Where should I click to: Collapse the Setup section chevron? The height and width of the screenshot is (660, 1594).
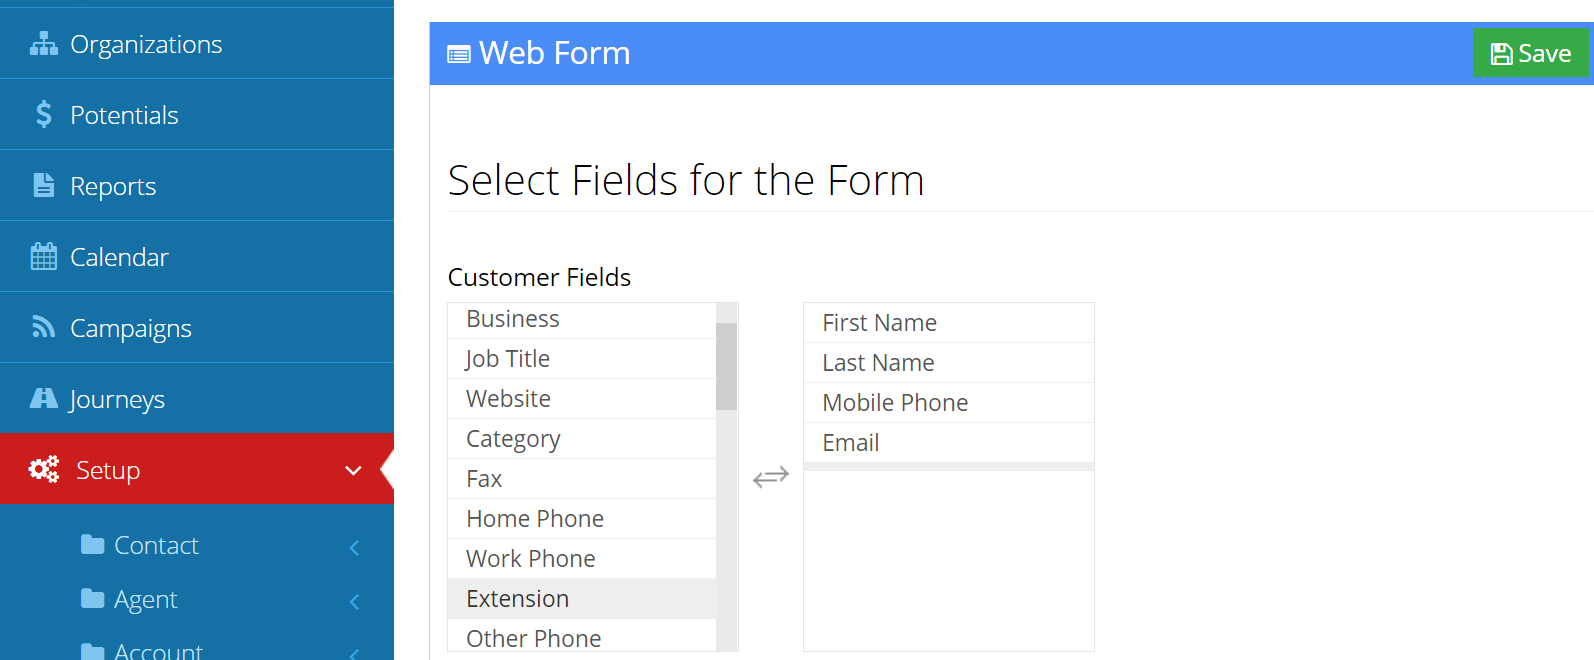352,469
